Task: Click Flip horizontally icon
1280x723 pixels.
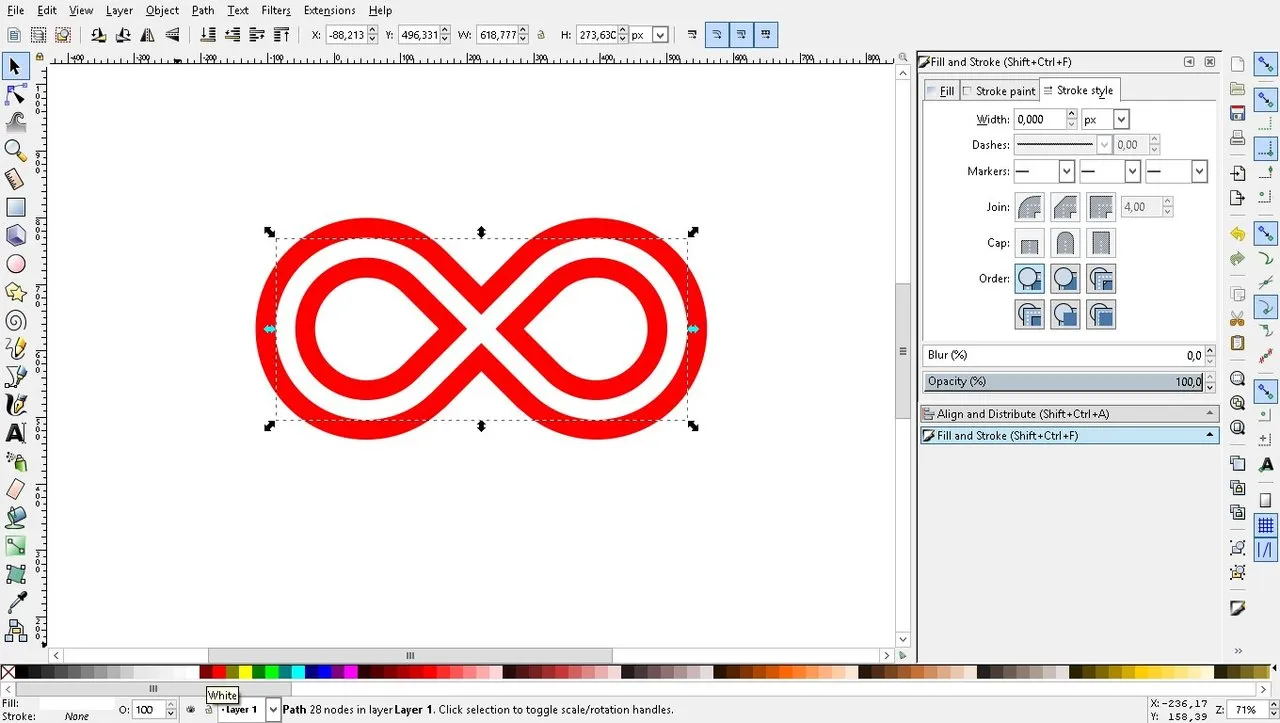Action: tap(148, 35)
